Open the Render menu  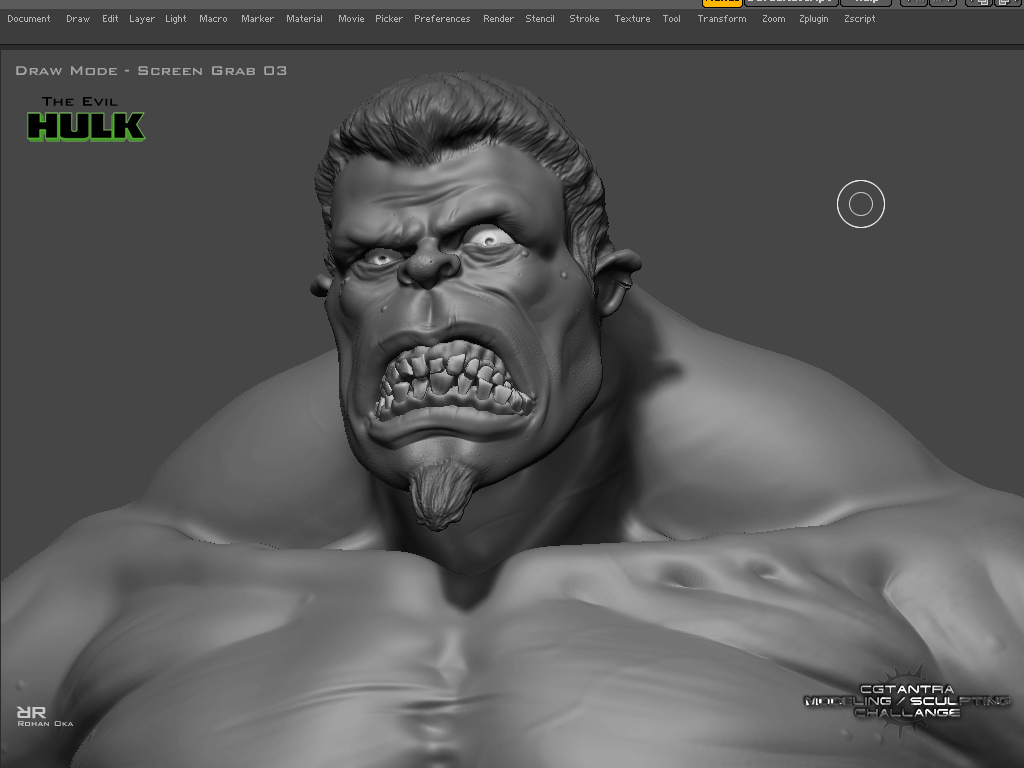coord(498,19)
